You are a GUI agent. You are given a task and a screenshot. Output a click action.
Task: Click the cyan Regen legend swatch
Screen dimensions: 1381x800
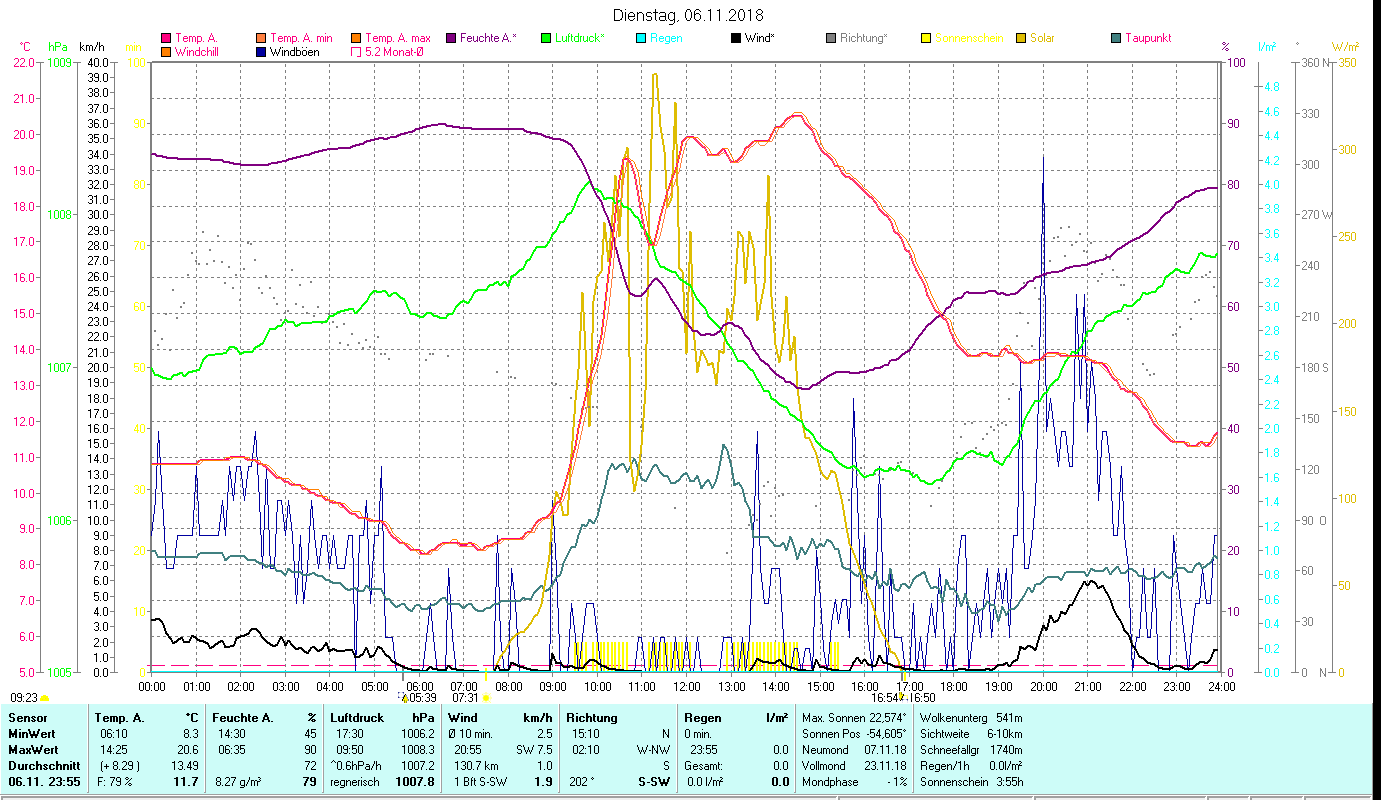[641, 39]
